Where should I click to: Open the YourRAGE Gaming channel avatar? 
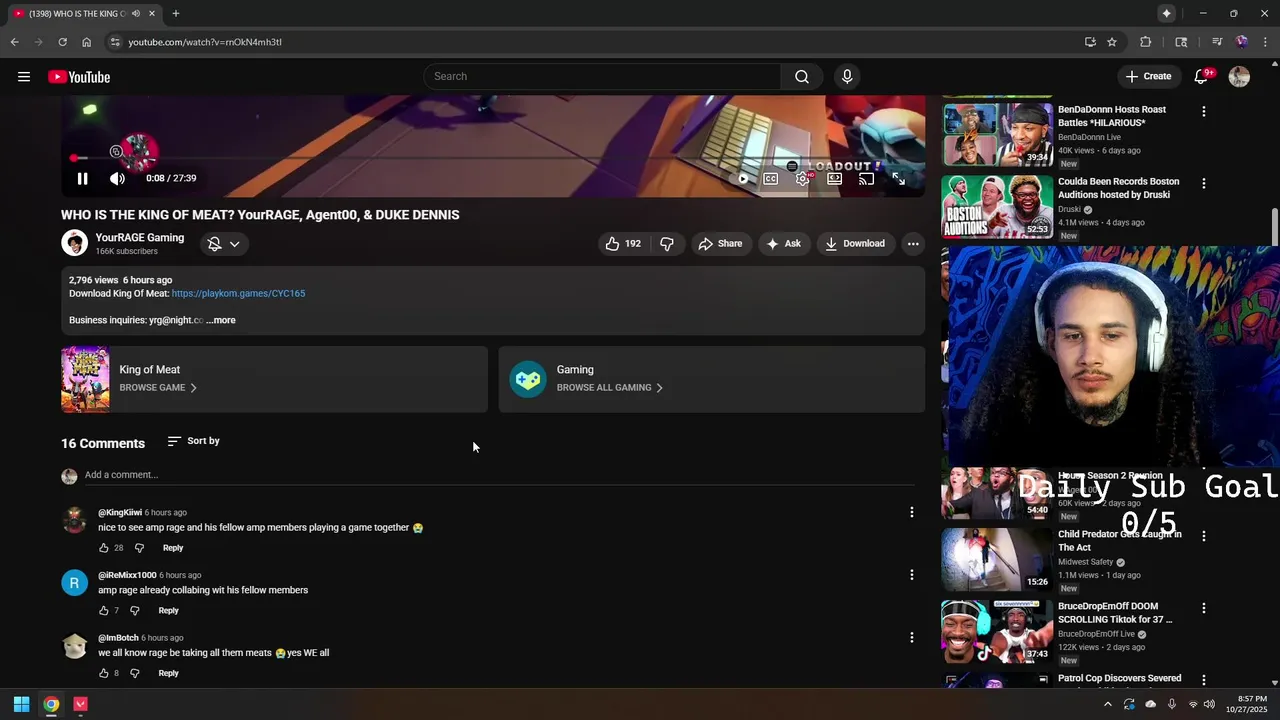pos(74,243)
